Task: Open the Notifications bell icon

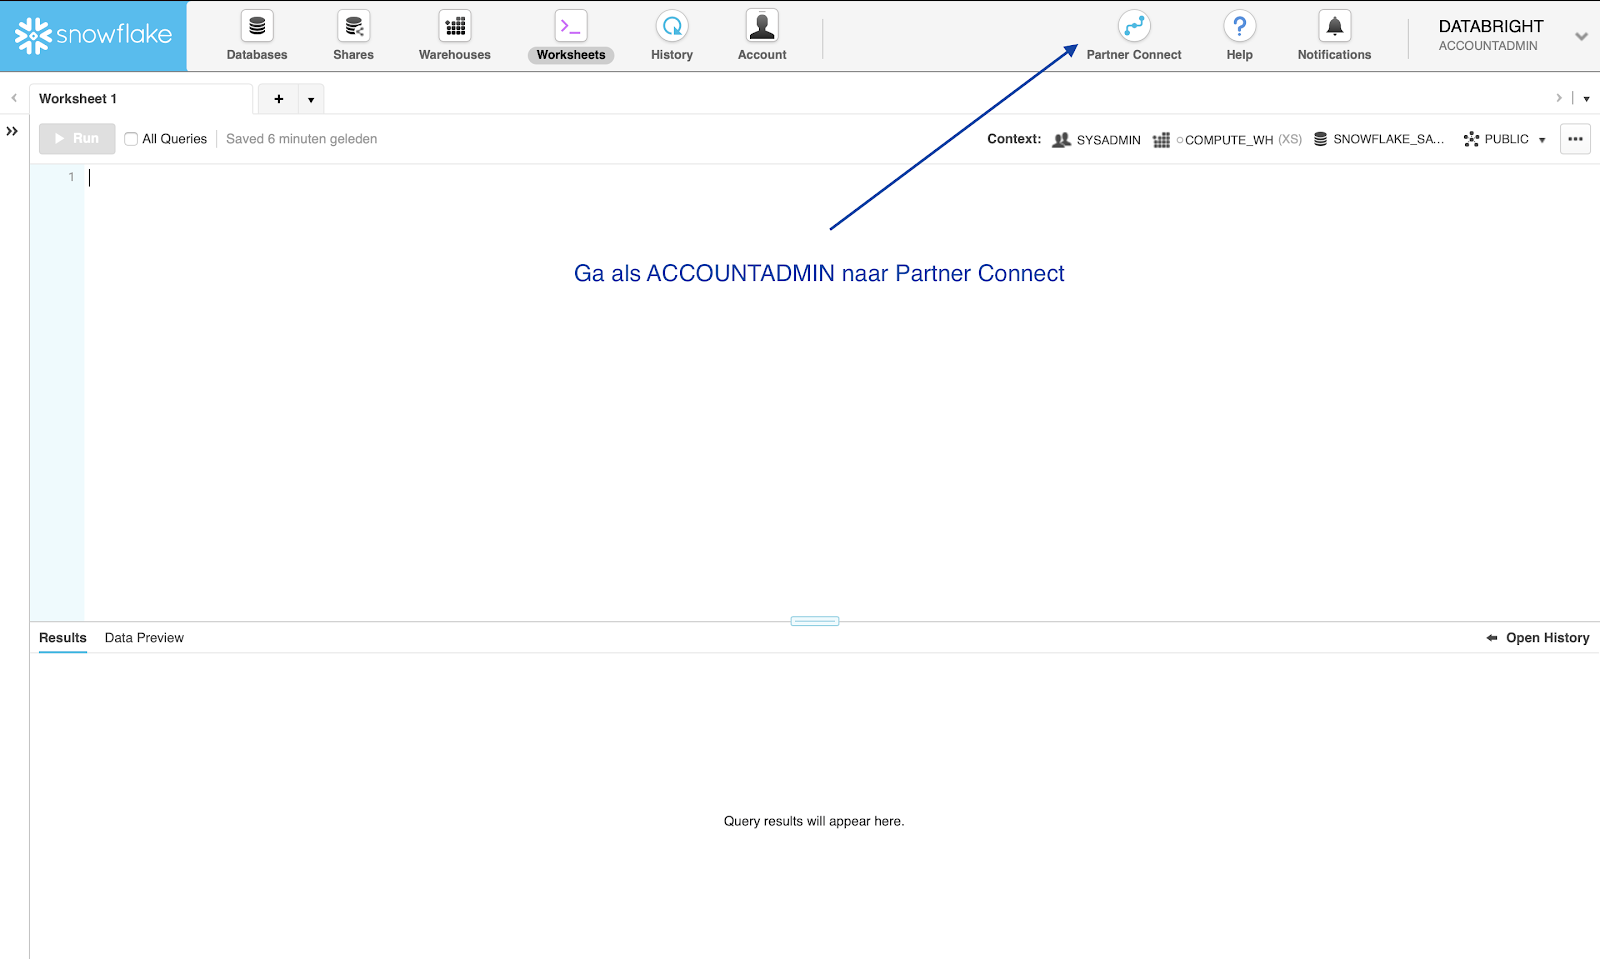Action: coord(1335,26)
